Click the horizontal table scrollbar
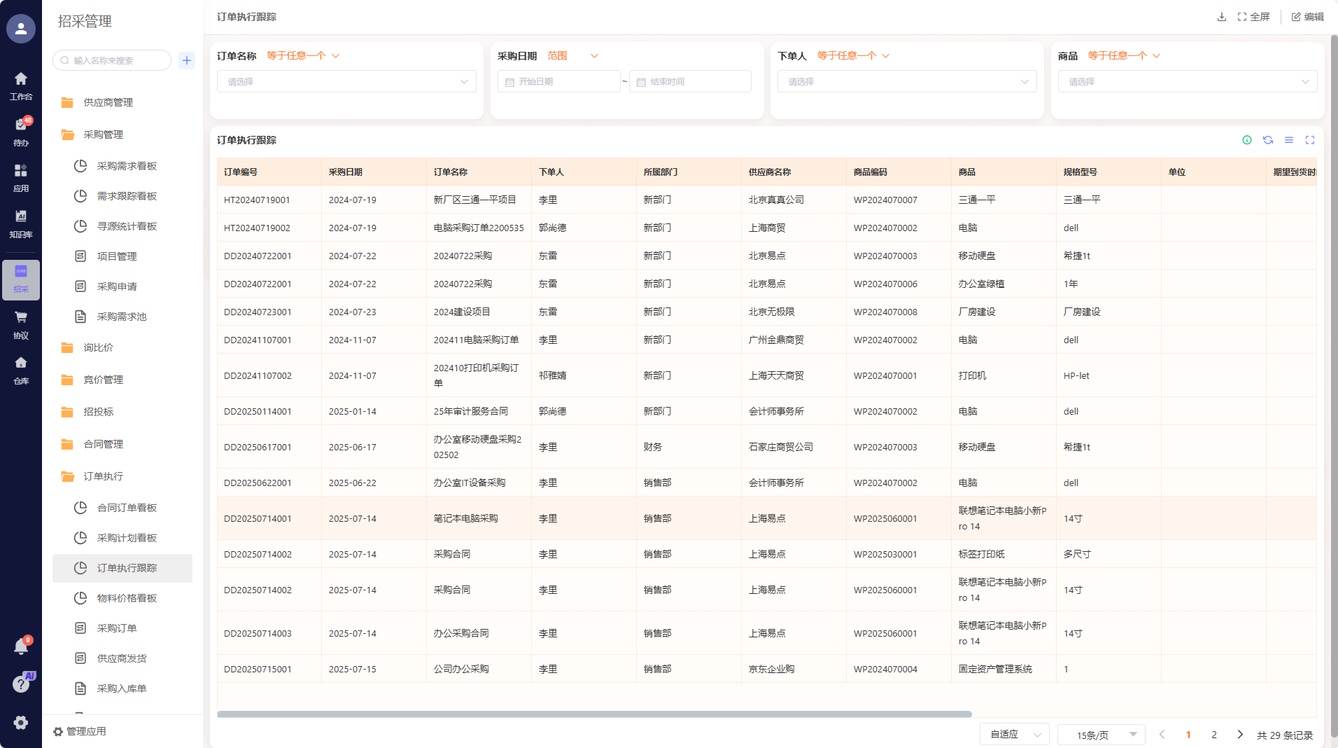Viewport: 1338px width, 748px height. click(x=594, y=714)
